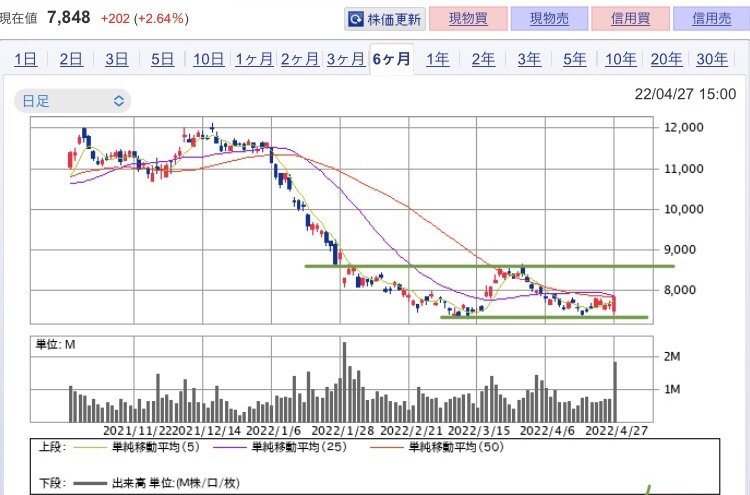Click the last volume bar at 2022/4/27

(x=615, y=392)
